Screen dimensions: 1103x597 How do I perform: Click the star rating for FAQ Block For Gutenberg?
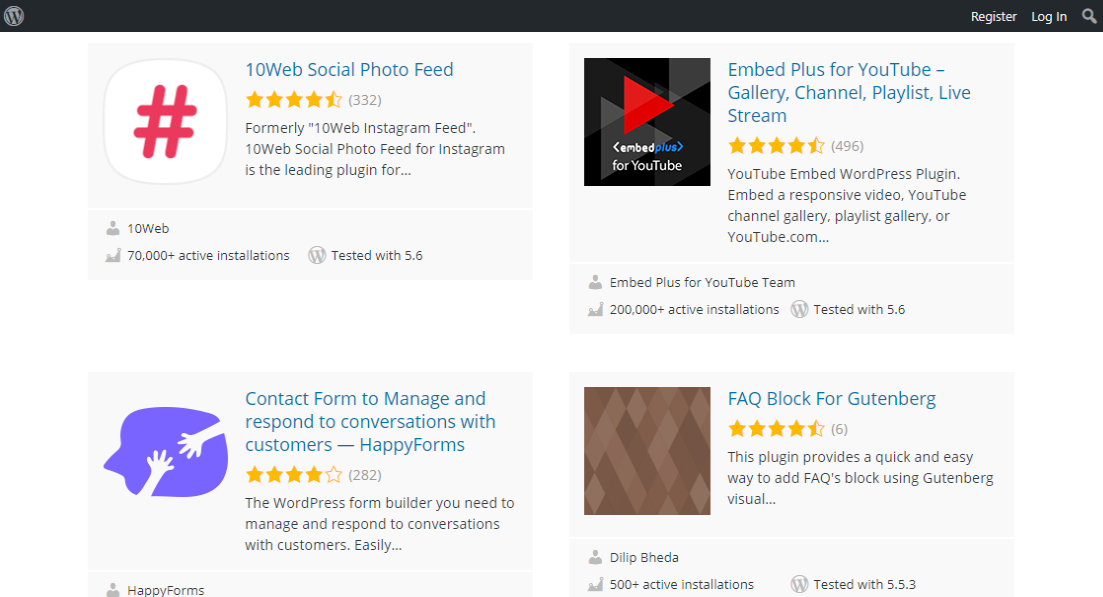coord(777,429)
